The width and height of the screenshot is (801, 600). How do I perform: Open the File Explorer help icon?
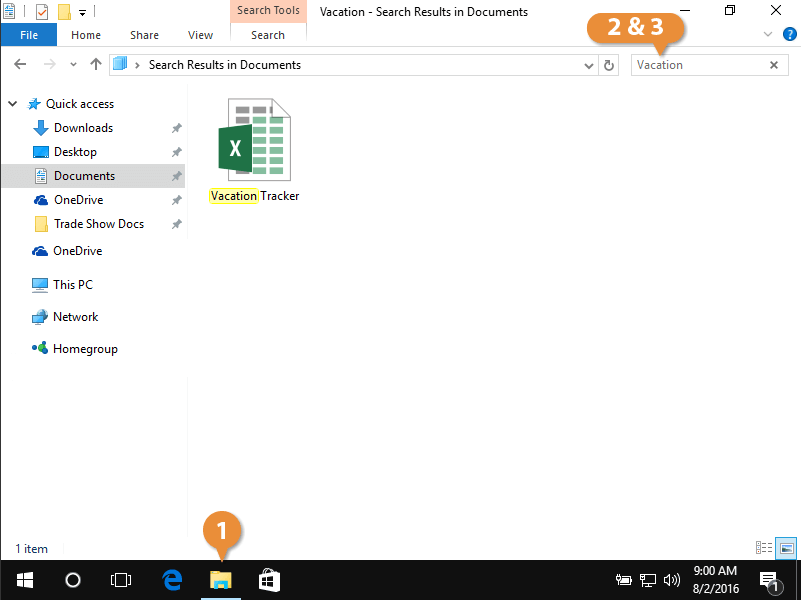click(789, 34)
